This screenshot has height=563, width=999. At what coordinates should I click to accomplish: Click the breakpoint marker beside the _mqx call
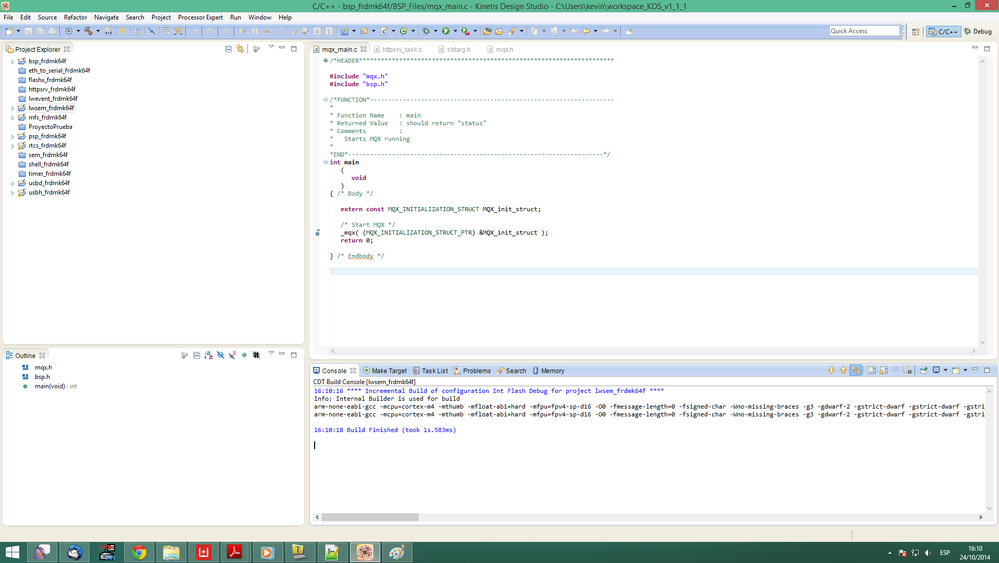(317, 233)
